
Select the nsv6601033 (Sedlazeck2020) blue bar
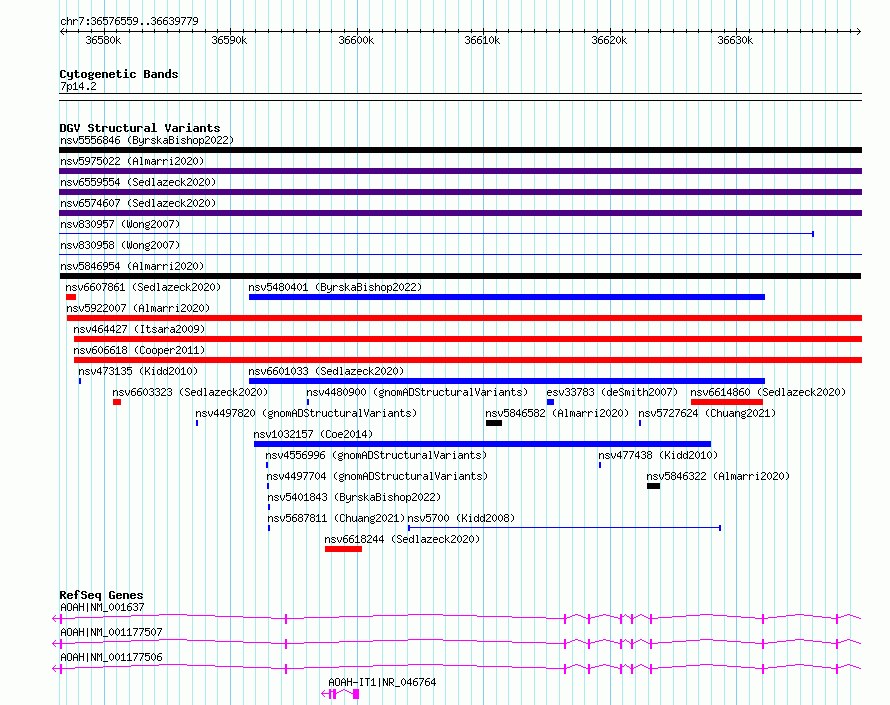coord(507,381)
